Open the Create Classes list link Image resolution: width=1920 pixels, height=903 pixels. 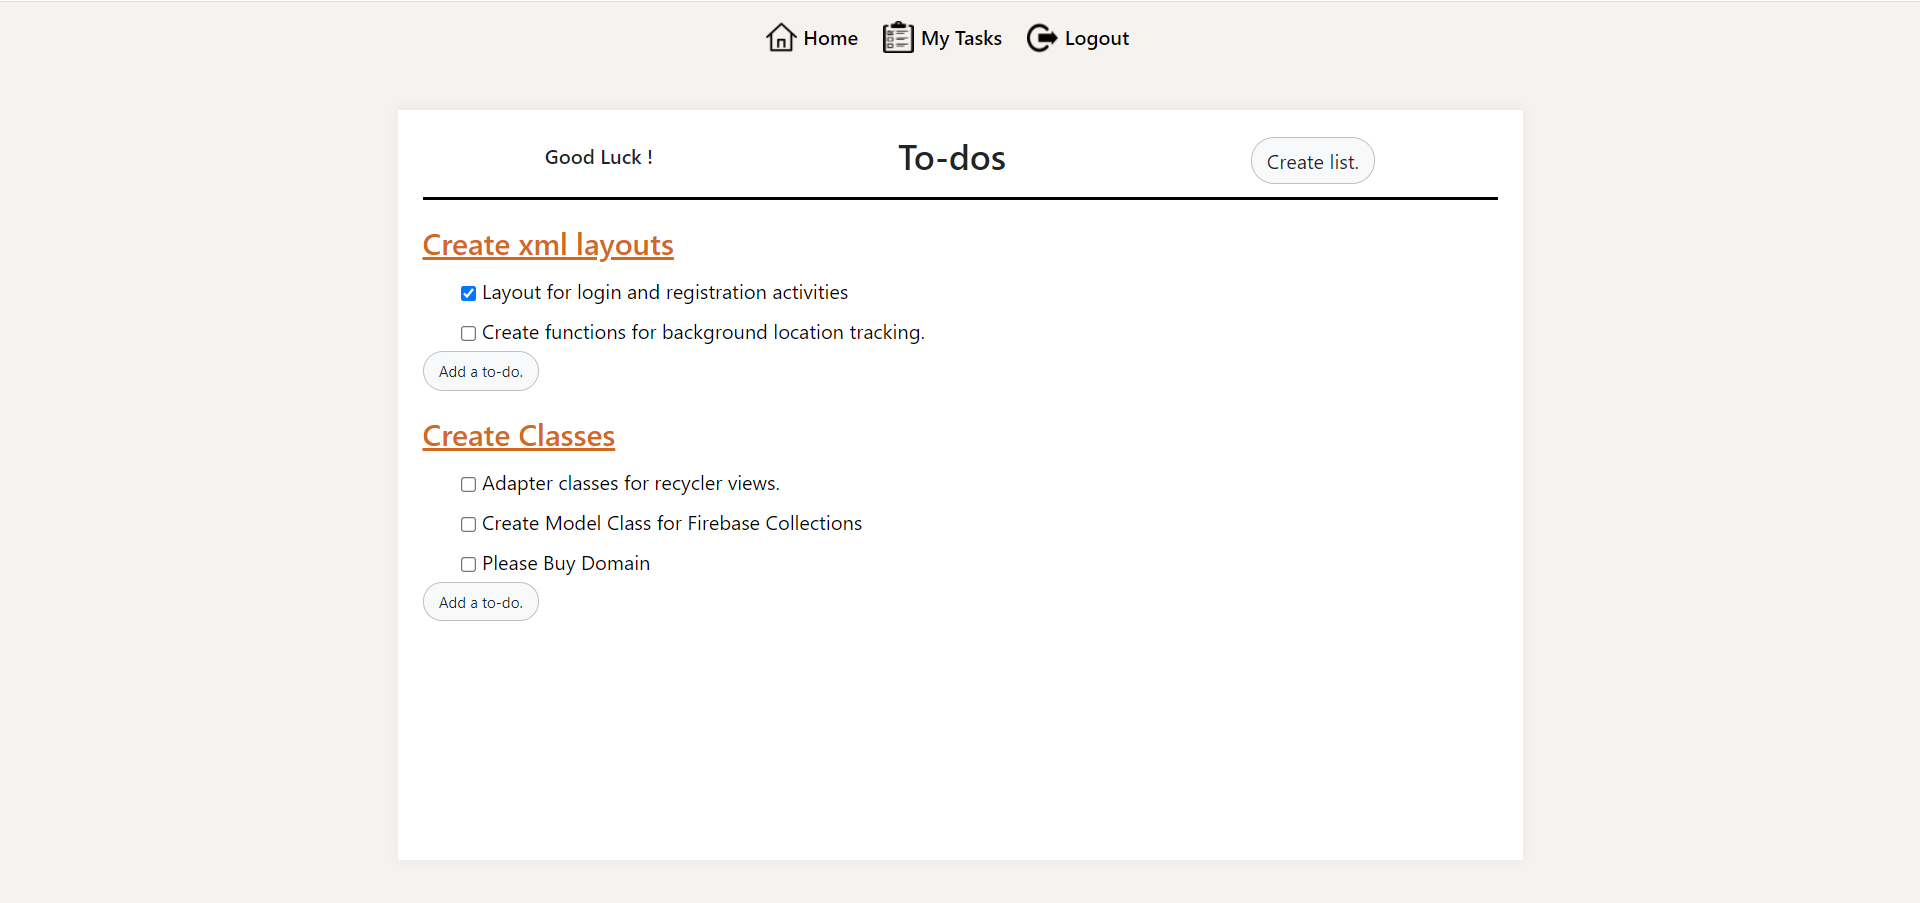point(519,436)
